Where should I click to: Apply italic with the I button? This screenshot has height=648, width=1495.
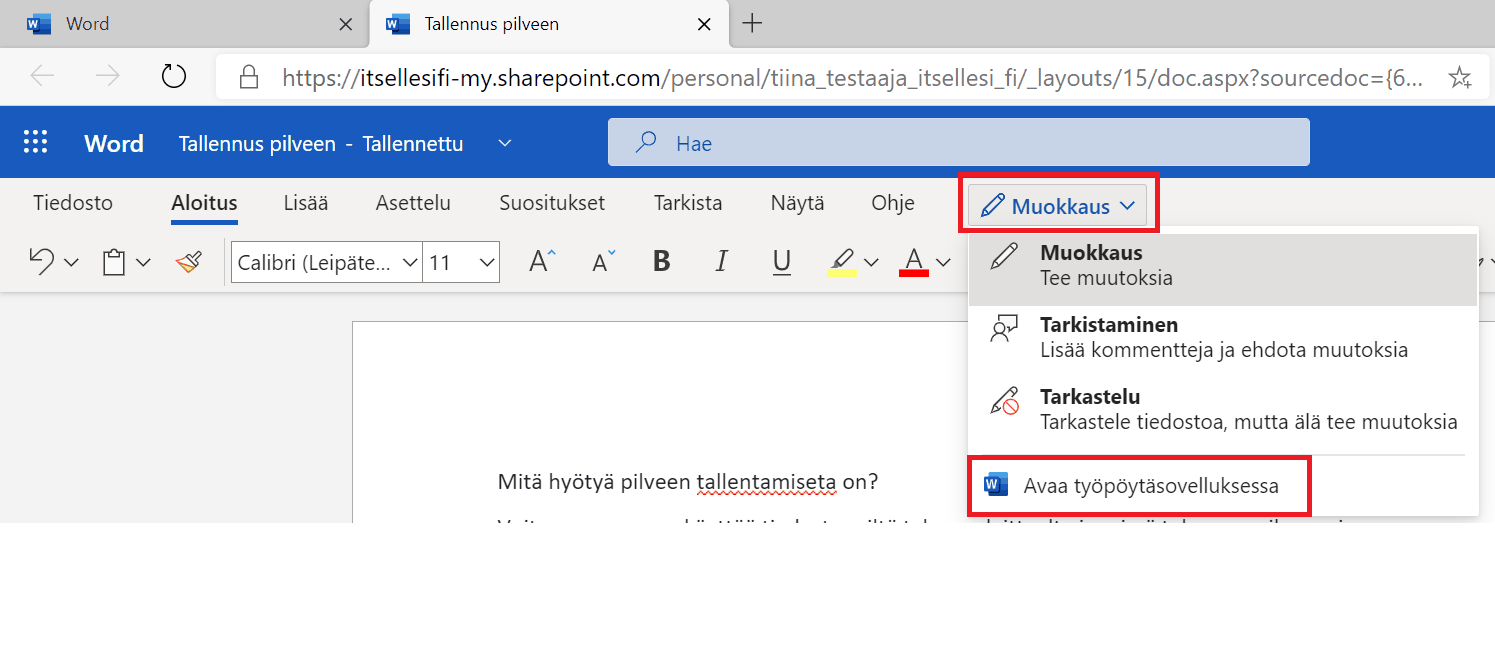pyautogui.click(x=722, y=262)
